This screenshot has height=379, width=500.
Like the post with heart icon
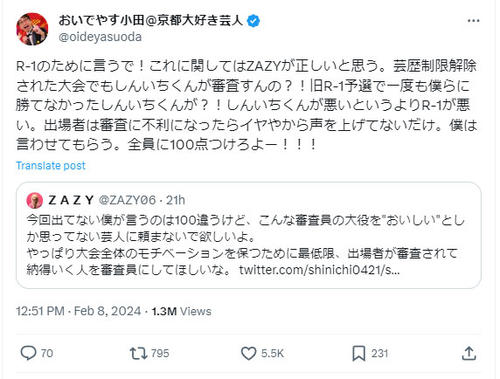[248, 353]
